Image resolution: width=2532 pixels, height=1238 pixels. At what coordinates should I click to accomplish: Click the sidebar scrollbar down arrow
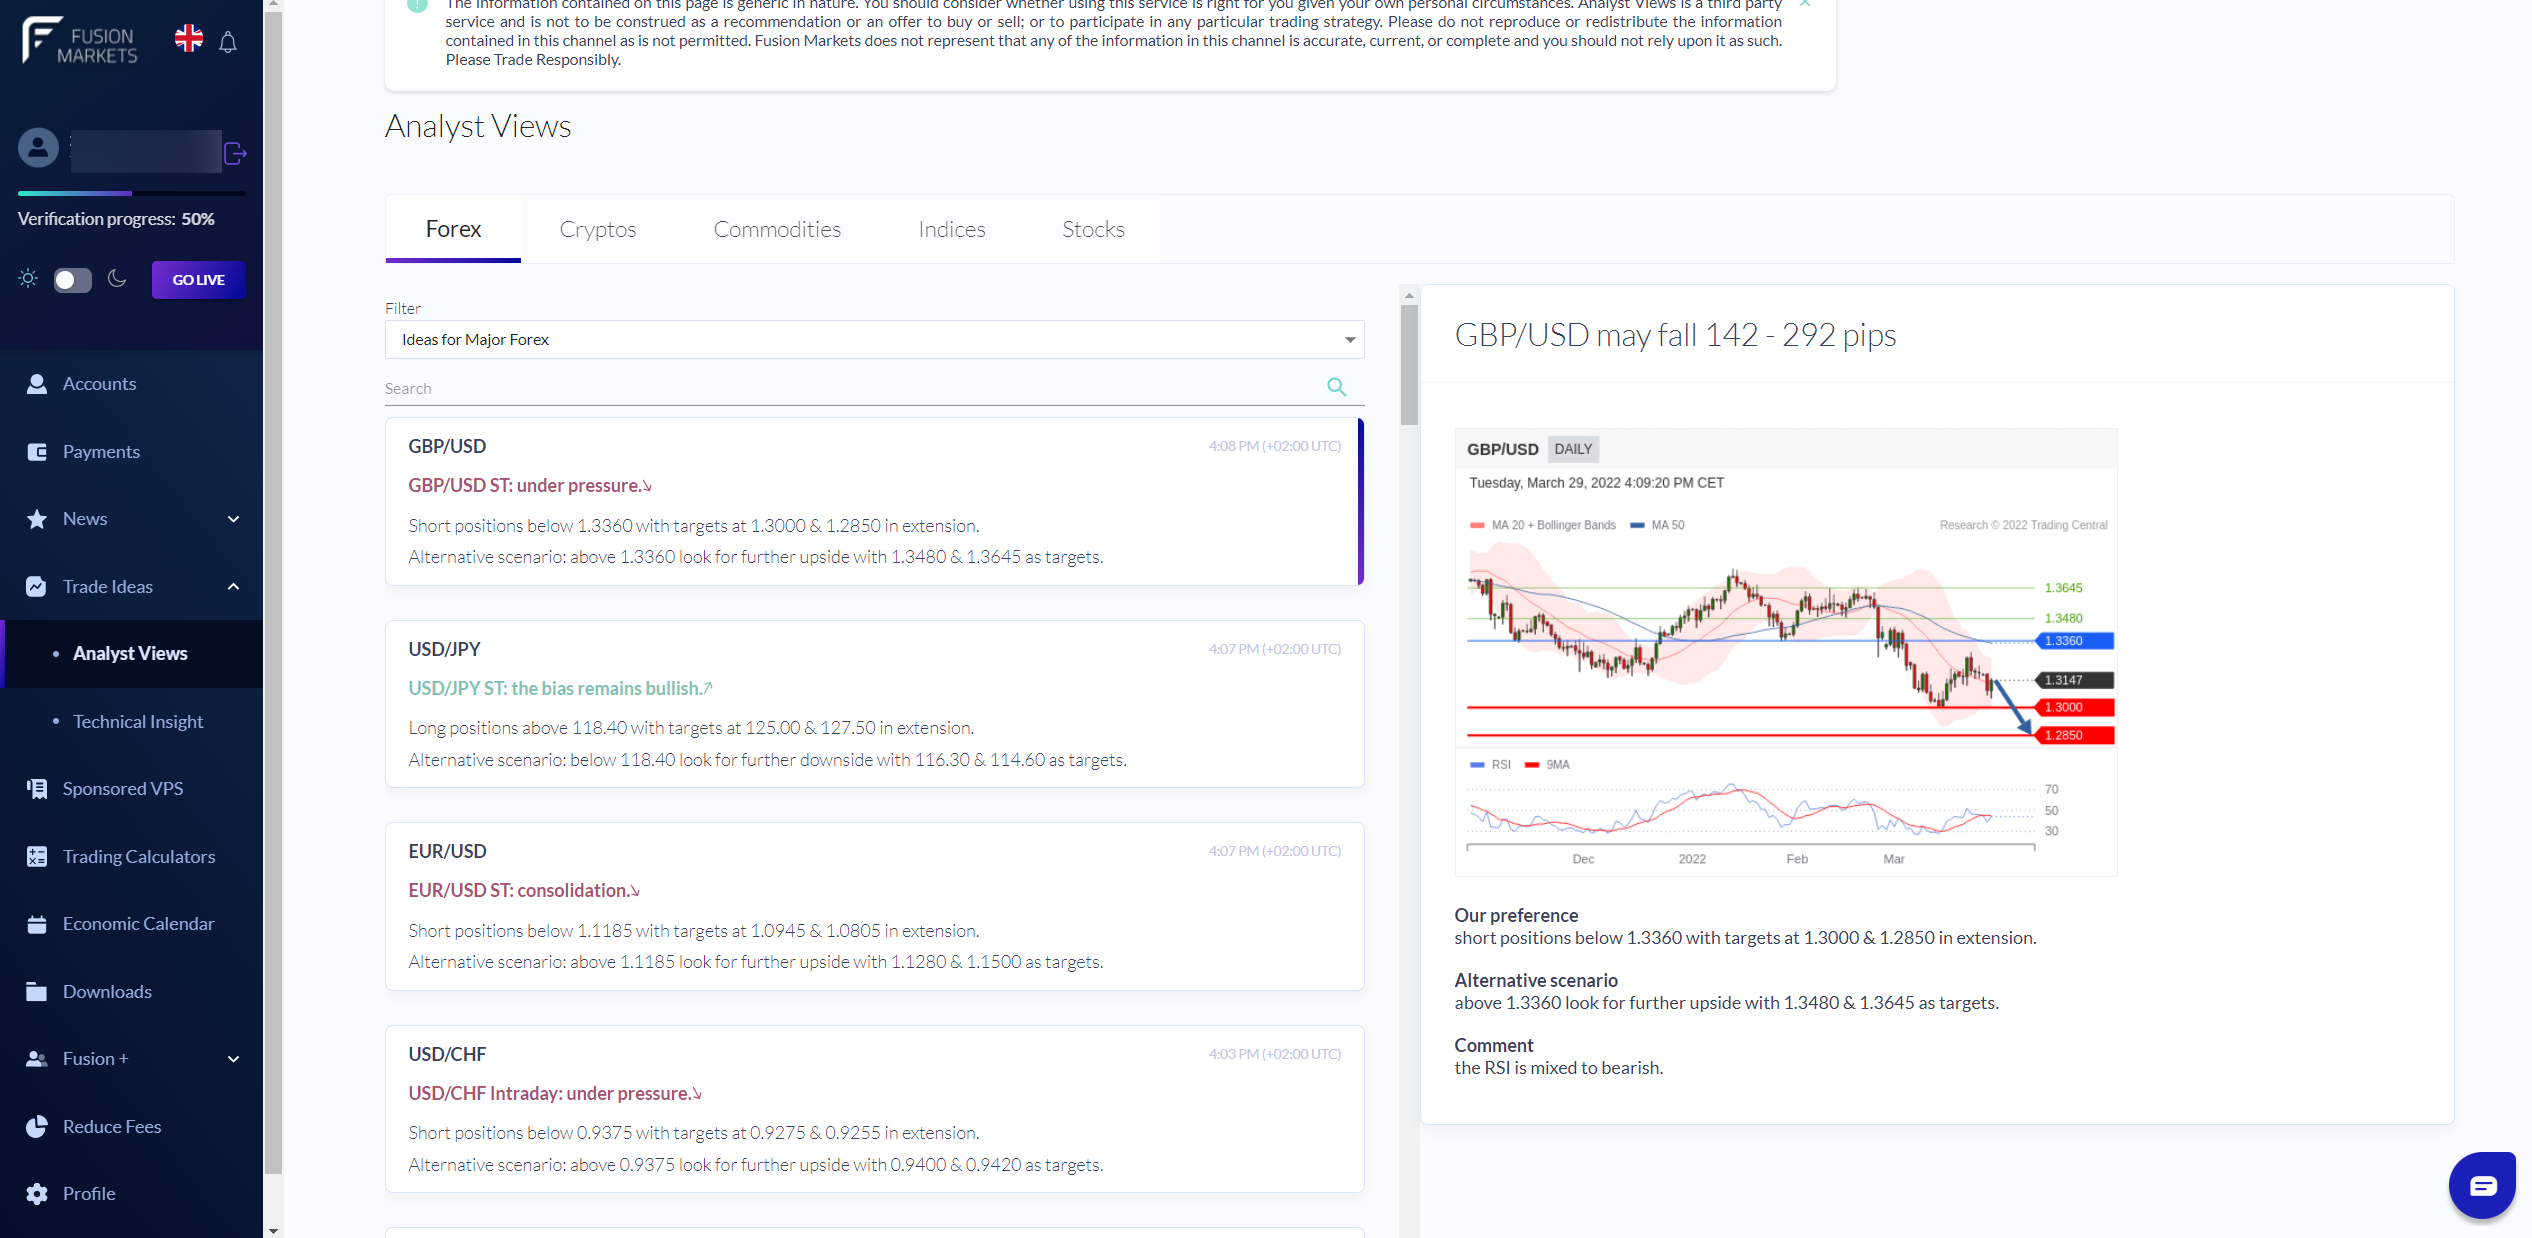pyautogui.click(x=273, y=1230)
